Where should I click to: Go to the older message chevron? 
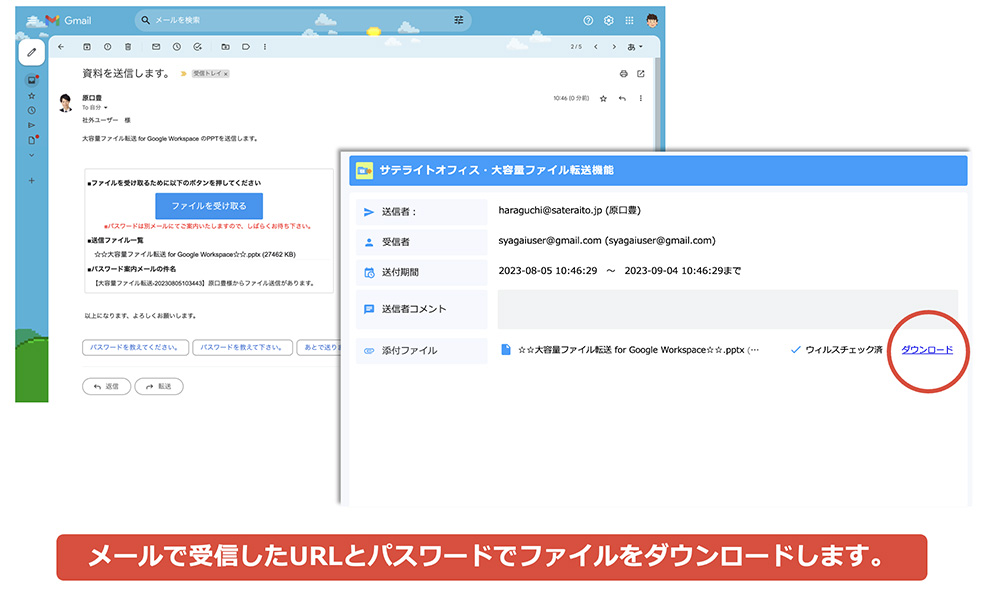pos(614,47)
